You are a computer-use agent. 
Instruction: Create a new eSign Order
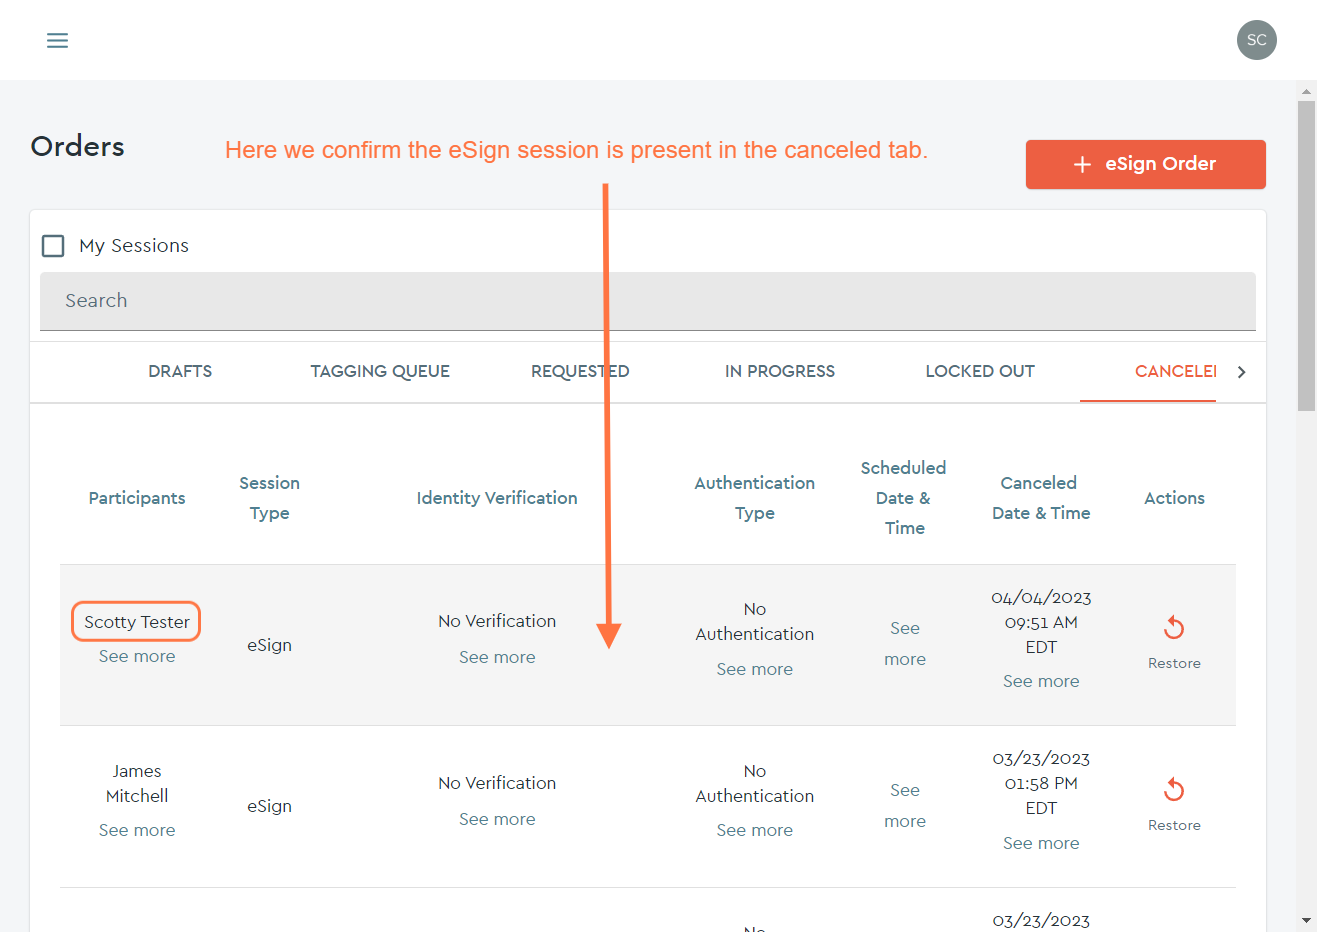pos(1145,164)
